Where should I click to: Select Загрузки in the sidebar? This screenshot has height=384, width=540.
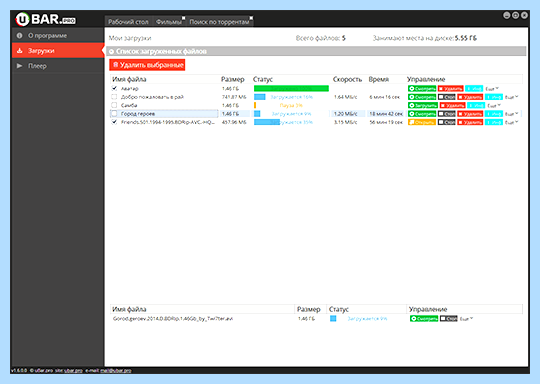tap(58, 51)
